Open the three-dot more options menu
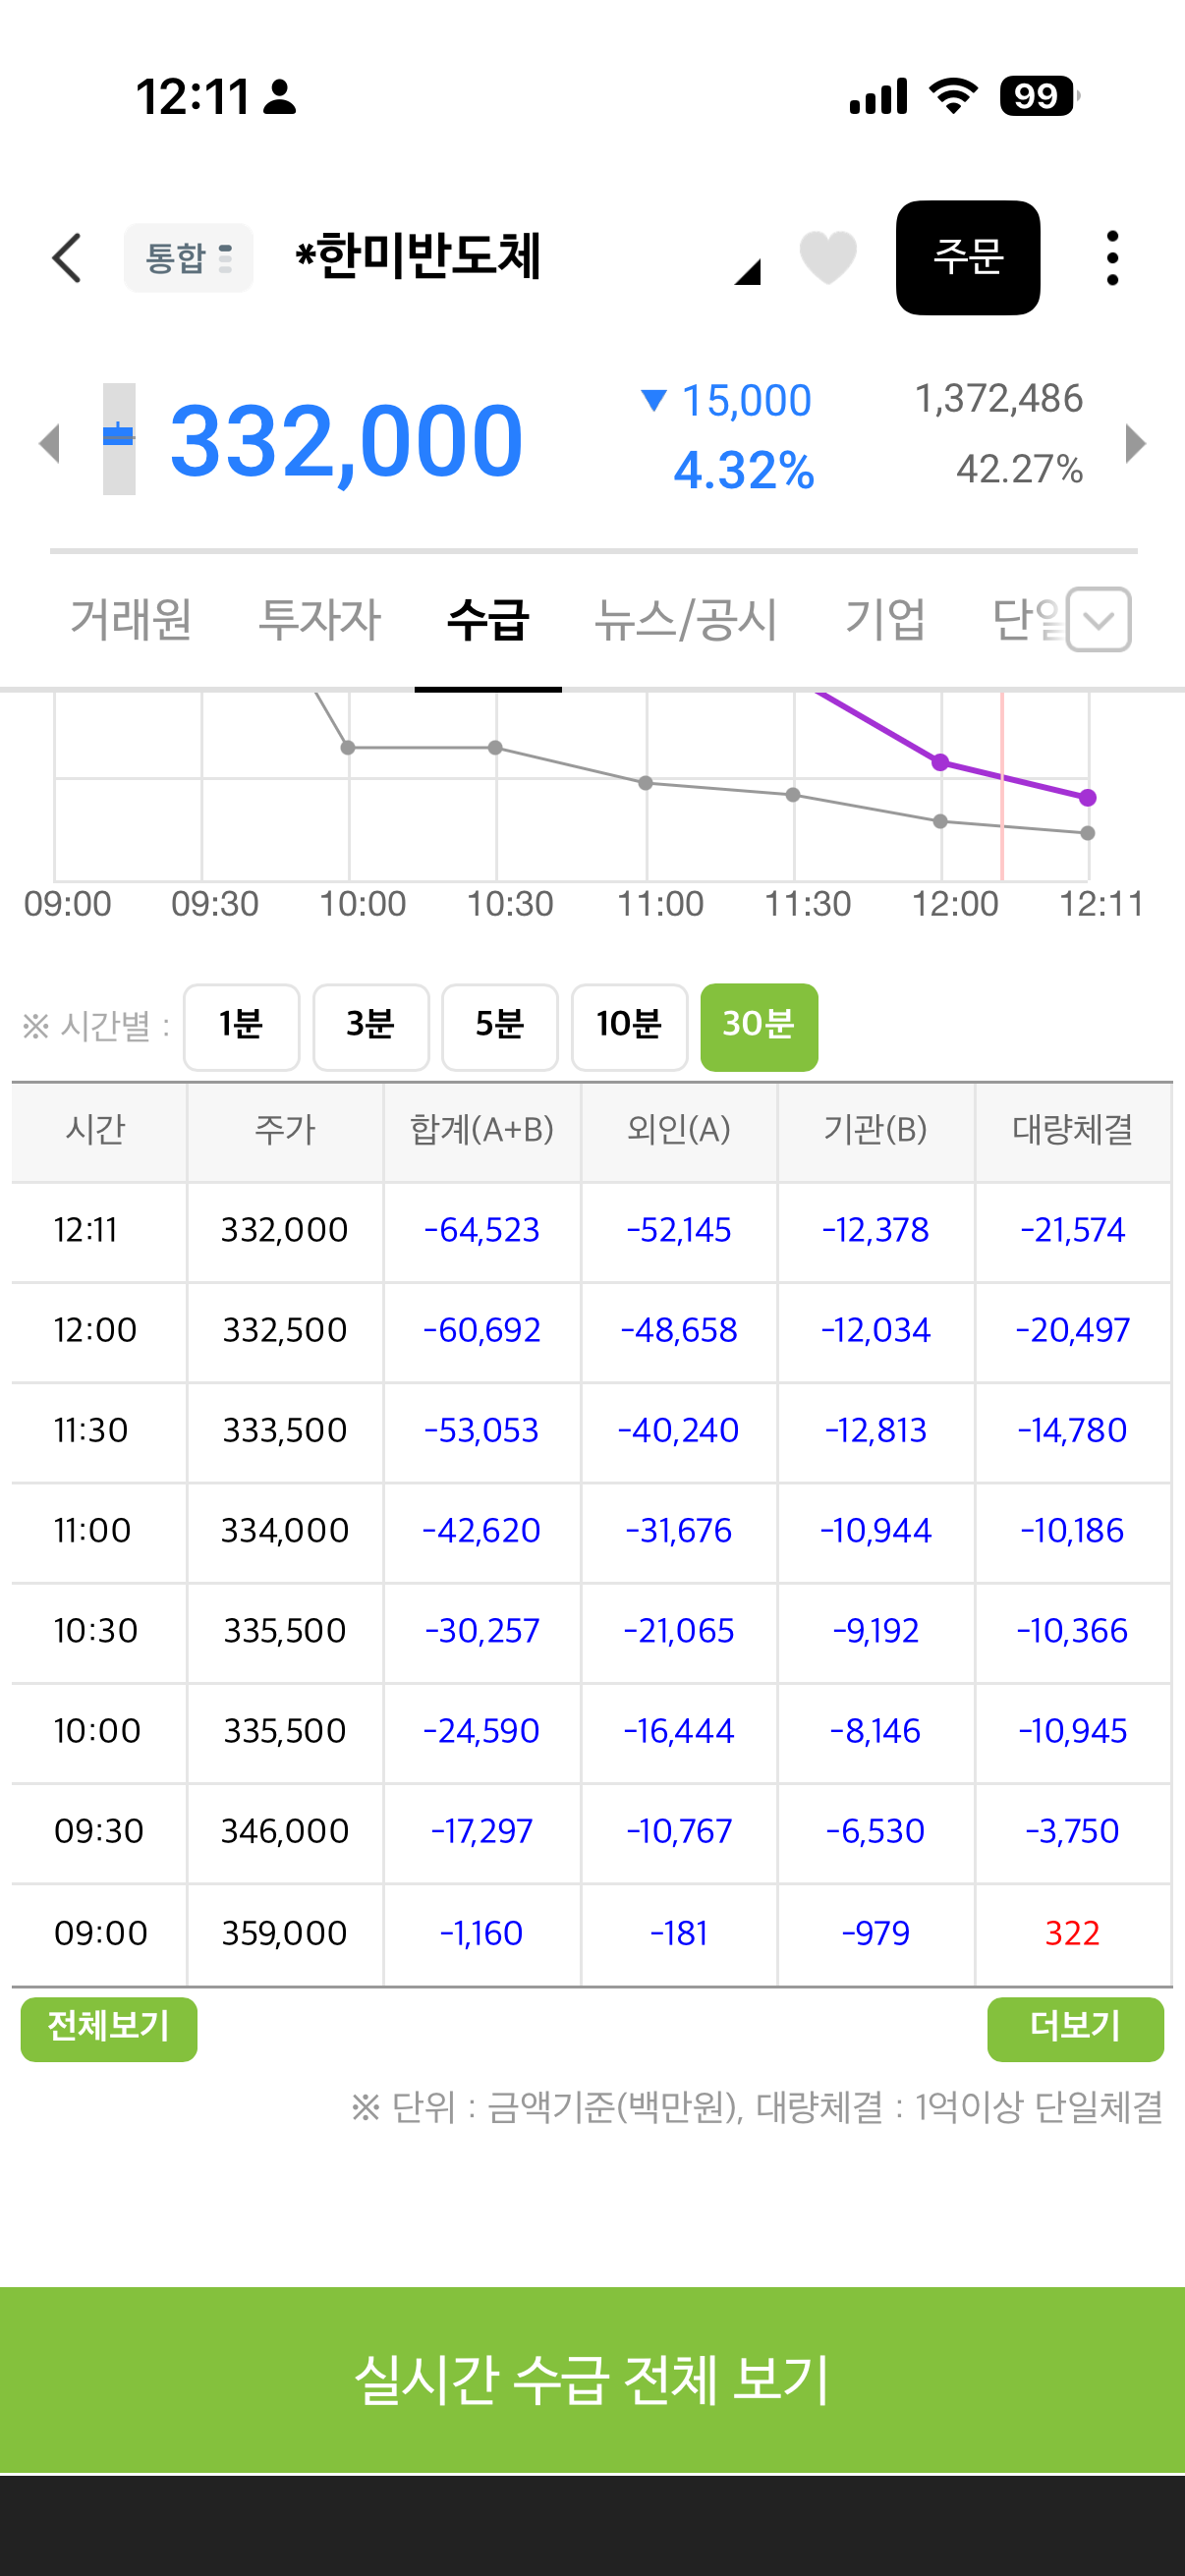Viewport: 1185px width, 2576px height. click(x=1112, y=258)
